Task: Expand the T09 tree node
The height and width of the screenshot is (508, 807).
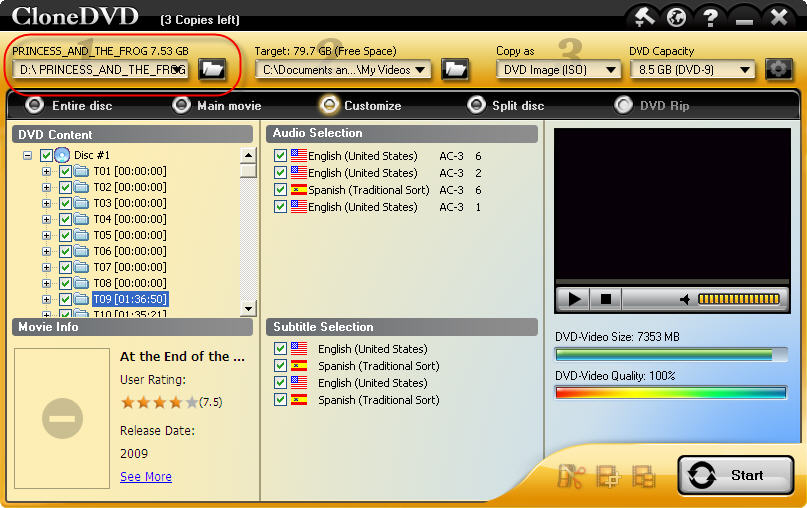Action: click(46, 299)
